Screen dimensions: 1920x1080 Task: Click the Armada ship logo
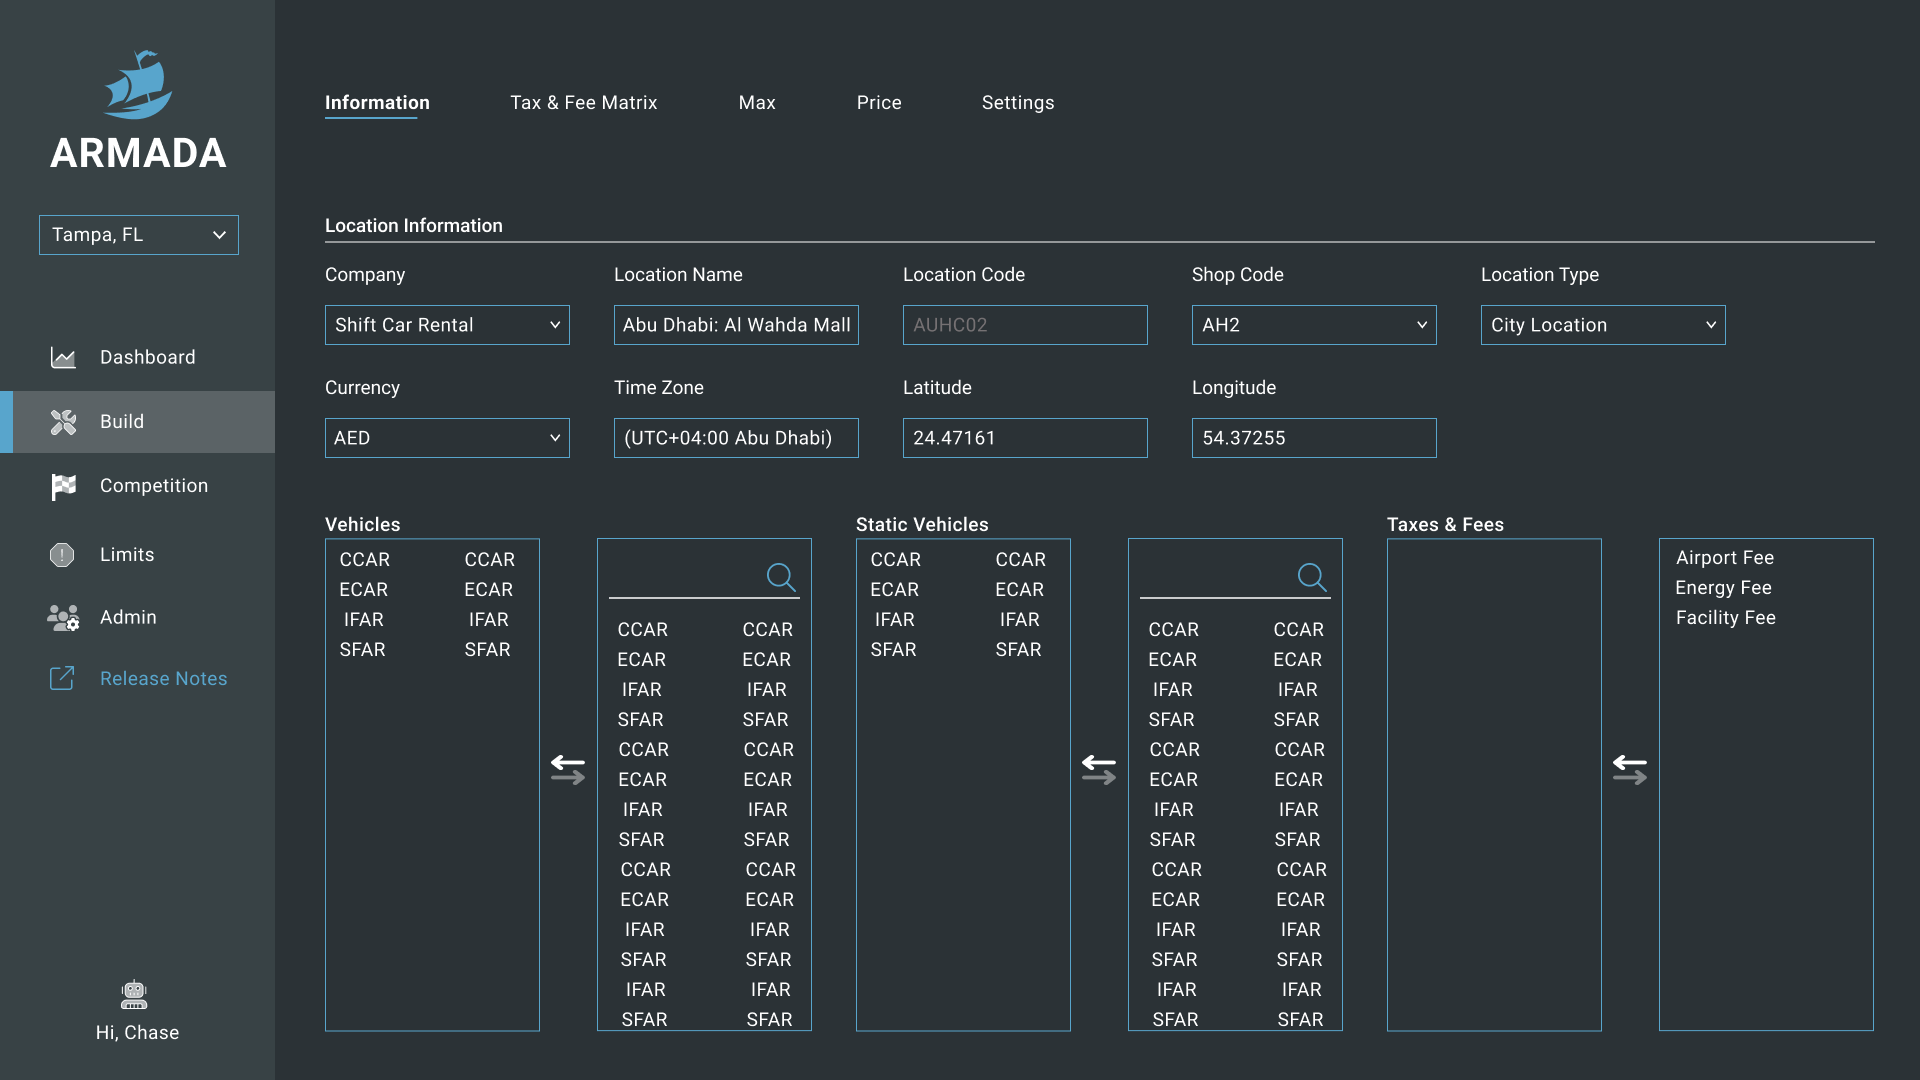138,85
